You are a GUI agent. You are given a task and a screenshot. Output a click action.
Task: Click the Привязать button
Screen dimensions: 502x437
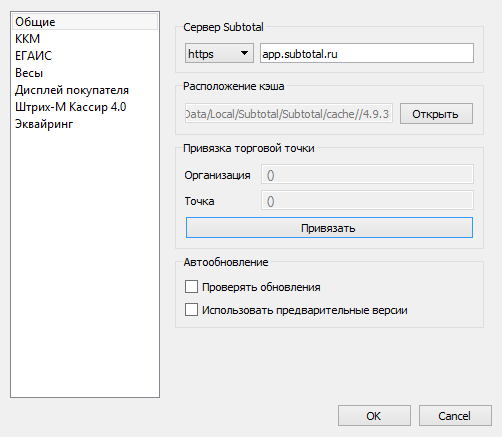tap(329, 228)
